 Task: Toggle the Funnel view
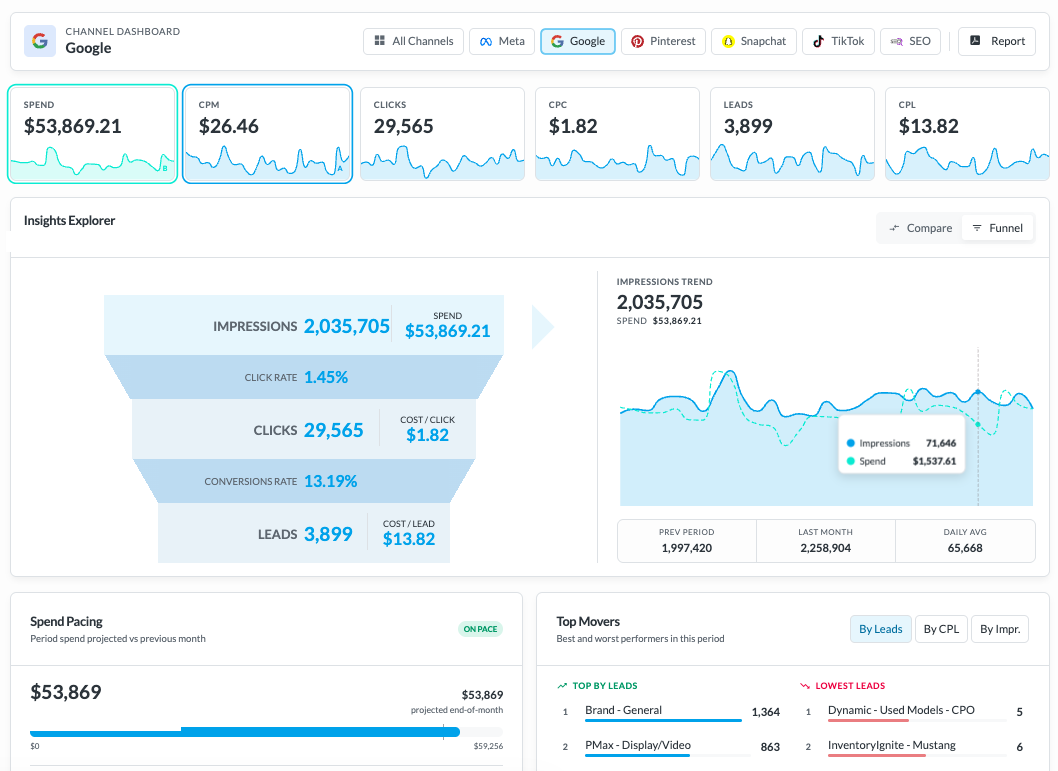click(997, 228)
